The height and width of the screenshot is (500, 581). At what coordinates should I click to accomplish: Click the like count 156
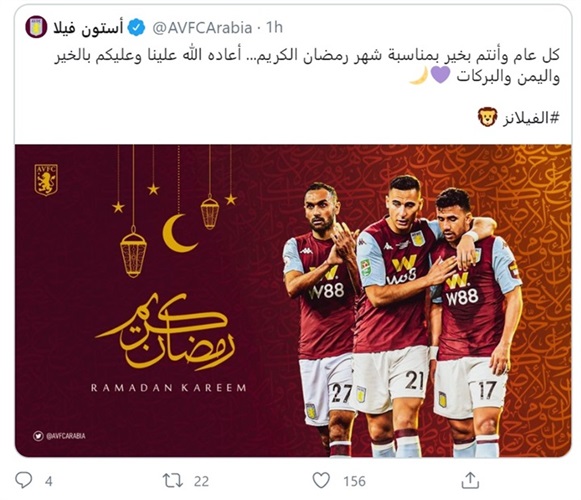point(354,481)
